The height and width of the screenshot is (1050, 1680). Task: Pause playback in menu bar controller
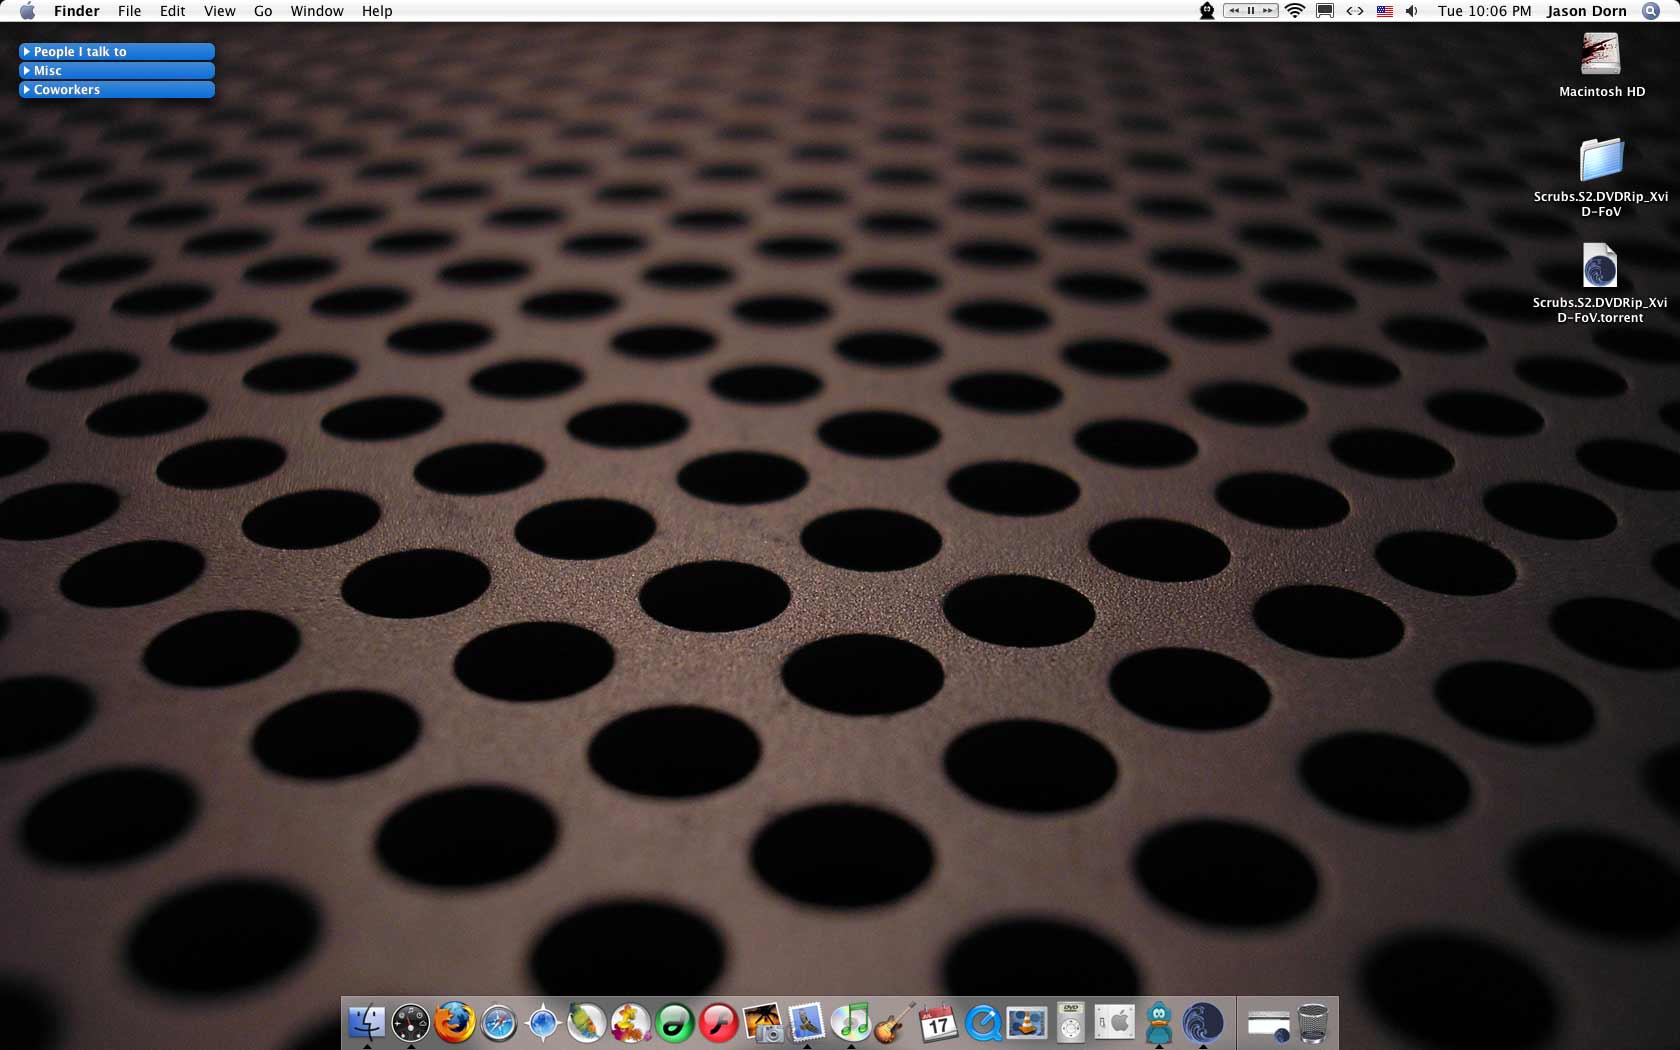(1250, 11)
